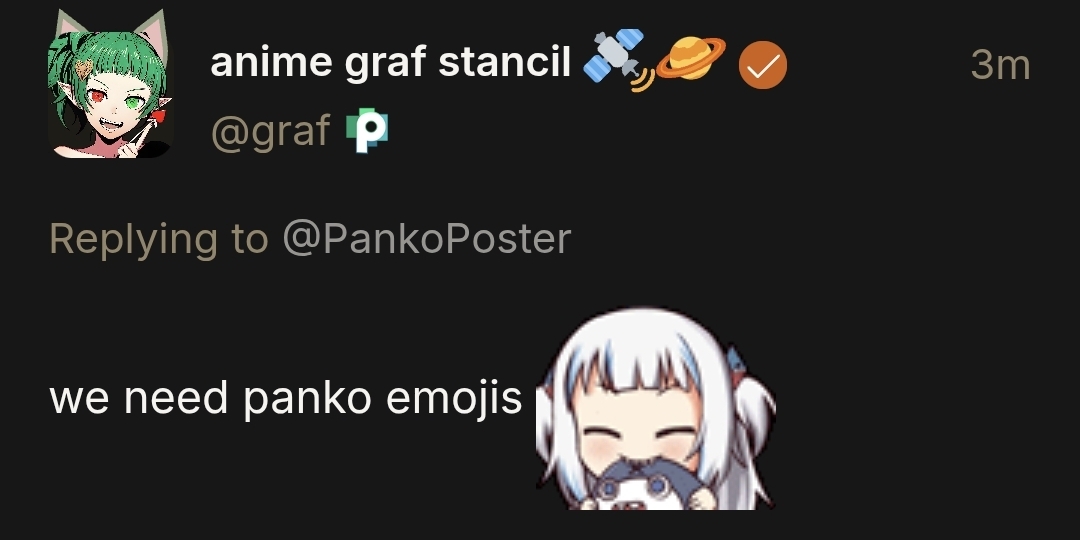Open the anime graf stancil profile name
Viewport: 1080px width, 540px height.
pyautogui.click(x=390, y=63)
